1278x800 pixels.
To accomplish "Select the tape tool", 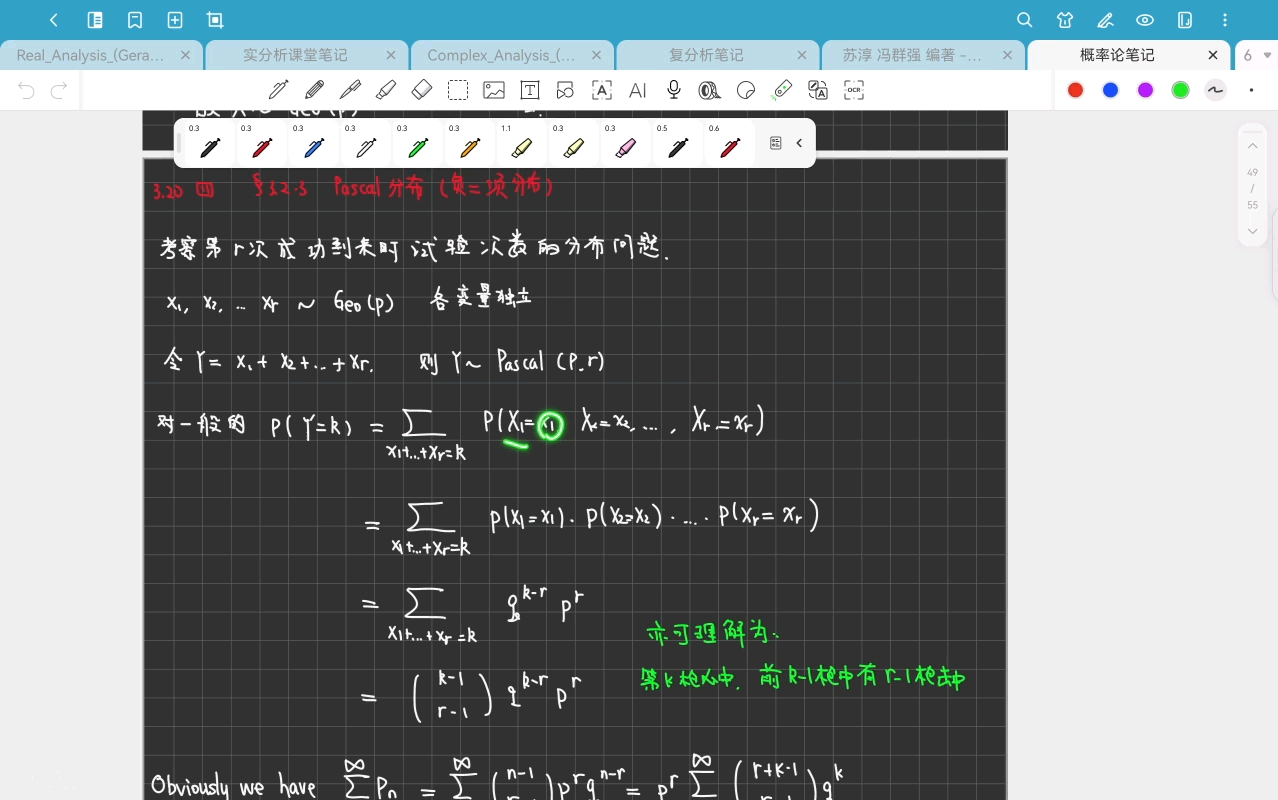I will click(x=710, y=90).
